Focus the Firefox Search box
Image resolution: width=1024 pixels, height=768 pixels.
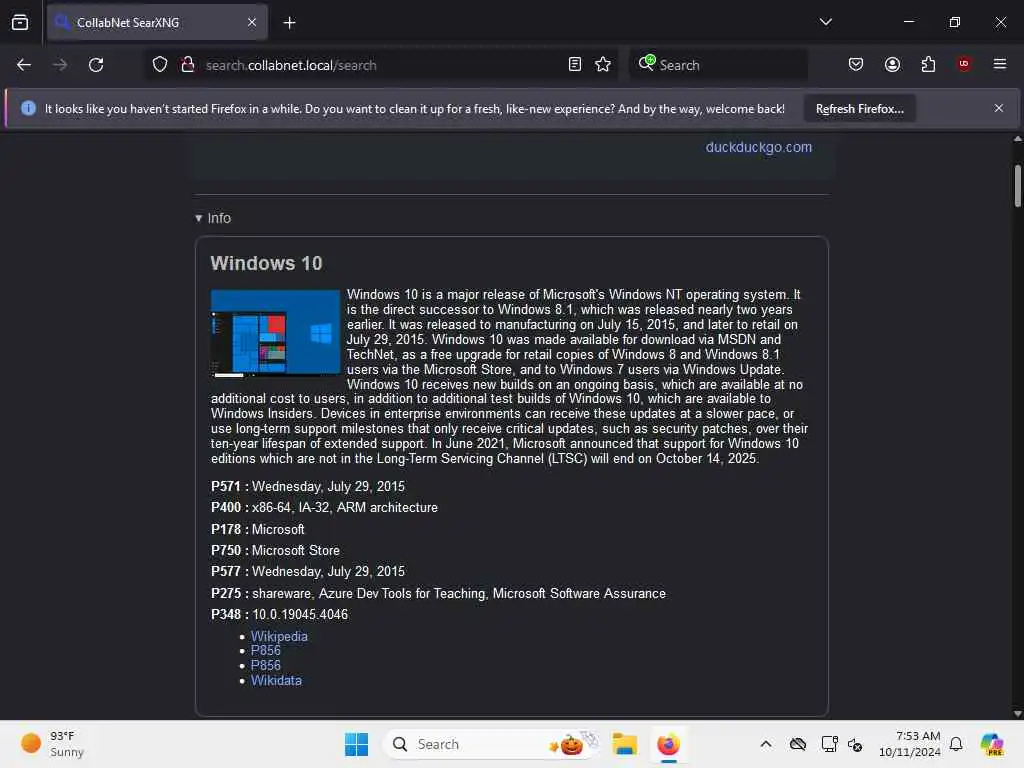point(718,65)
